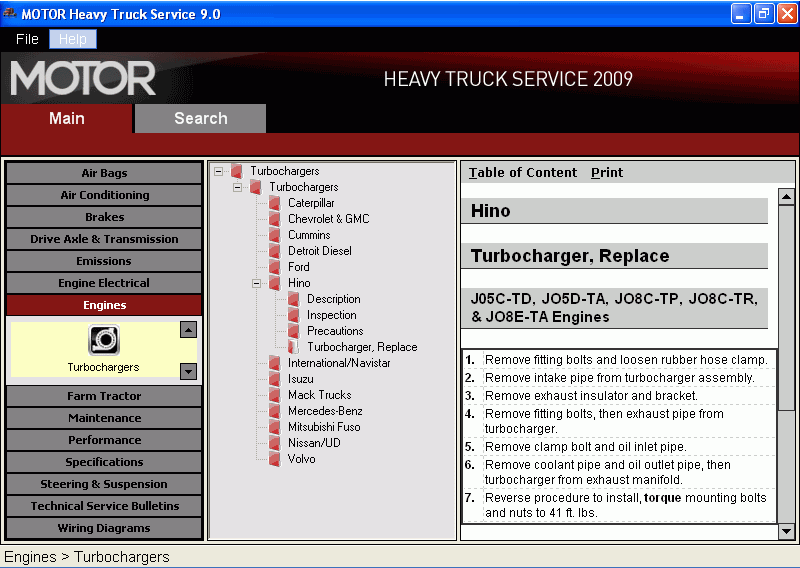
Task: Collapse the root Turbochargers tree node
Action: point(218,171)
